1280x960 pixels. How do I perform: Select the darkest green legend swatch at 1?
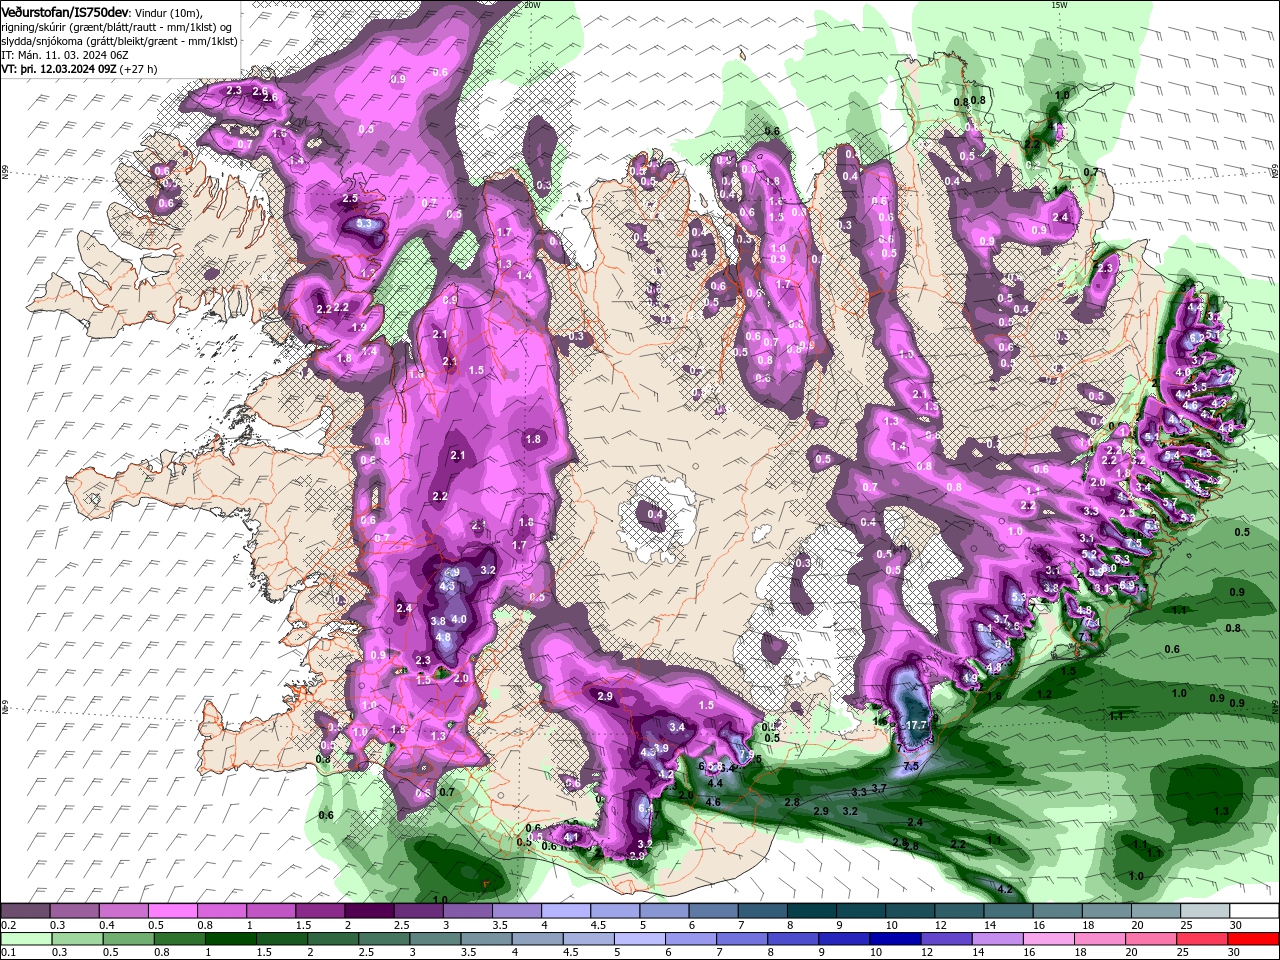[x=230, y=939]
